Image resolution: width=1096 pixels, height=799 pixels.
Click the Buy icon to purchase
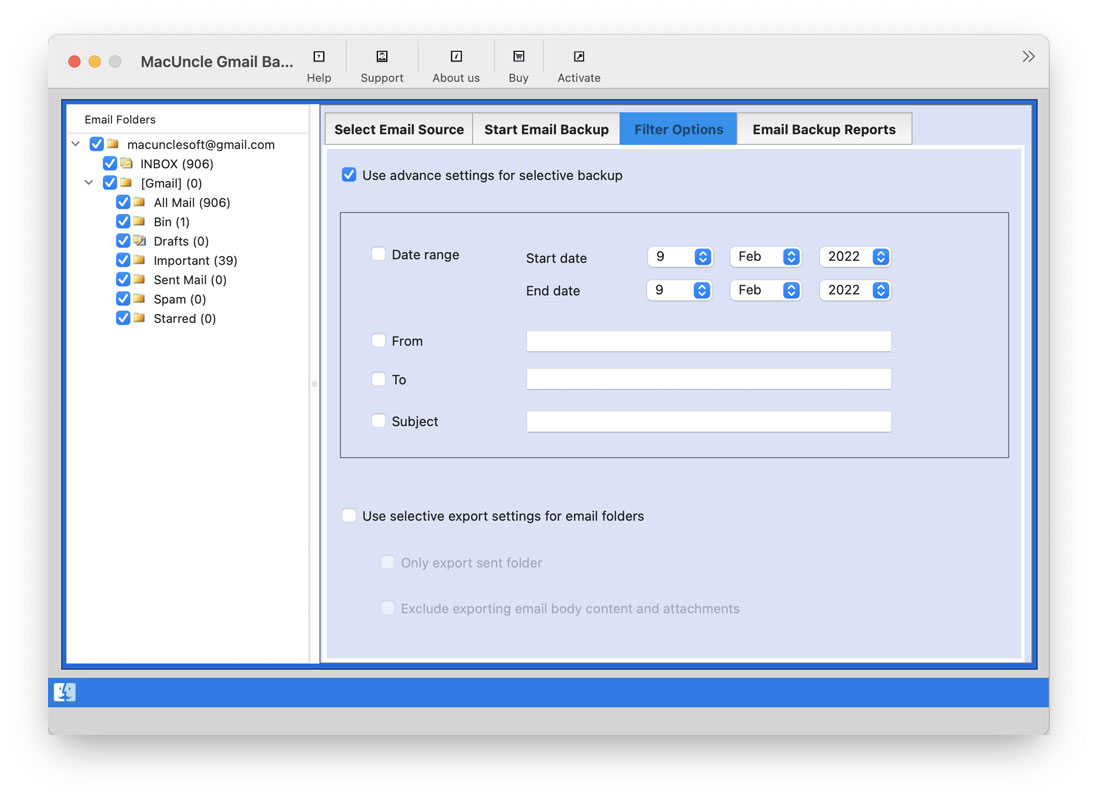point(518,64)
